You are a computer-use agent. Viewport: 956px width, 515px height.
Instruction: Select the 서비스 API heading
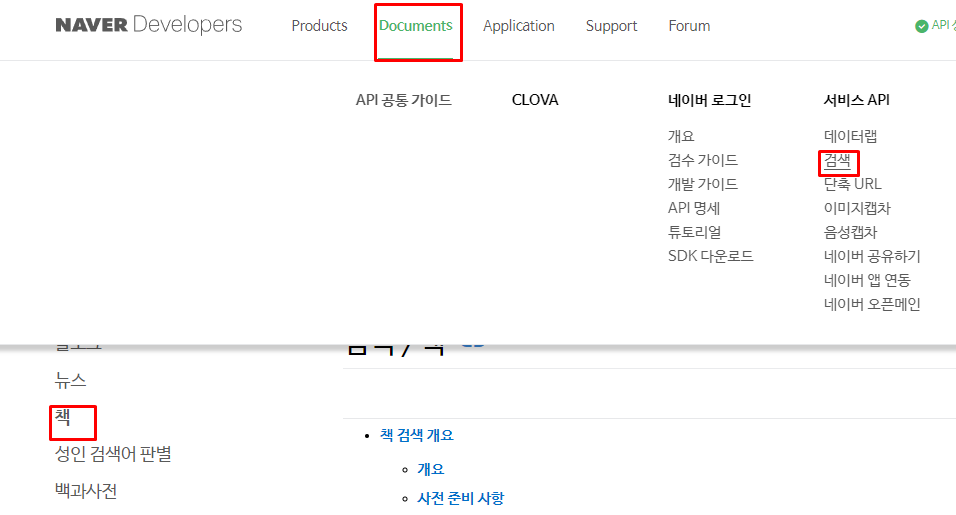click(857, 100)
